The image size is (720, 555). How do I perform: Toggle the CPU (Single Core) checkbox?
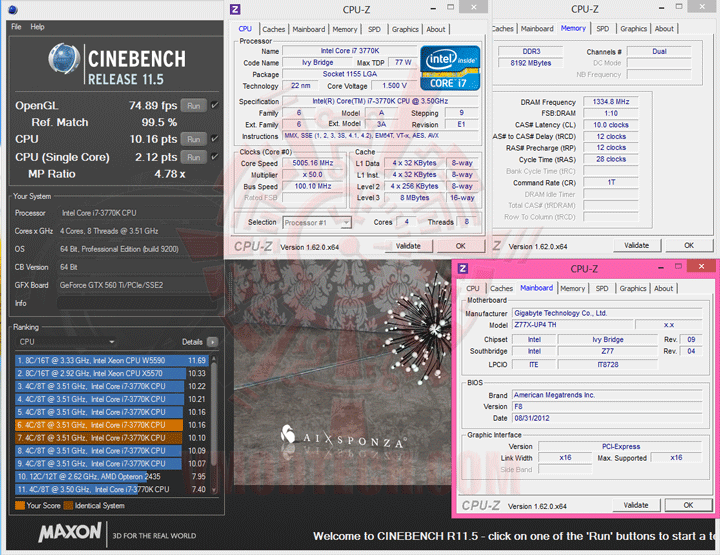pos(214,157)
